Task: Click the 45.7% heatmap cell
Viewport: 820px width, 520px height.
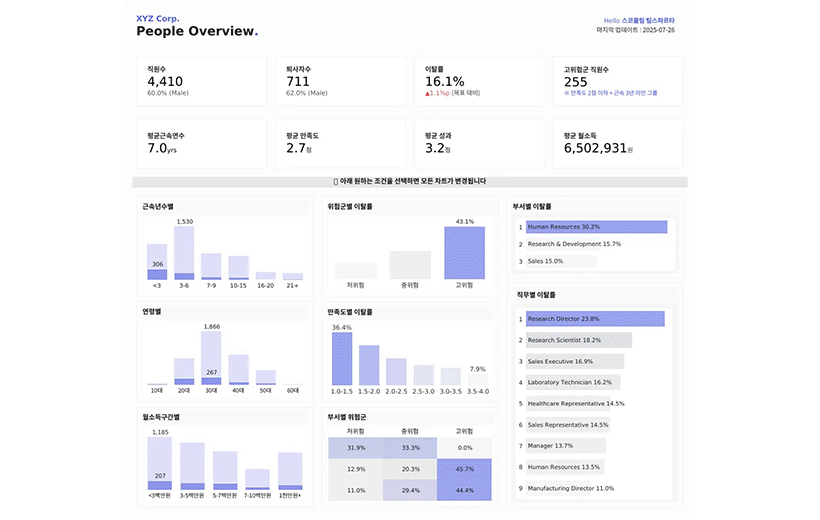Action: coord(464,469)
